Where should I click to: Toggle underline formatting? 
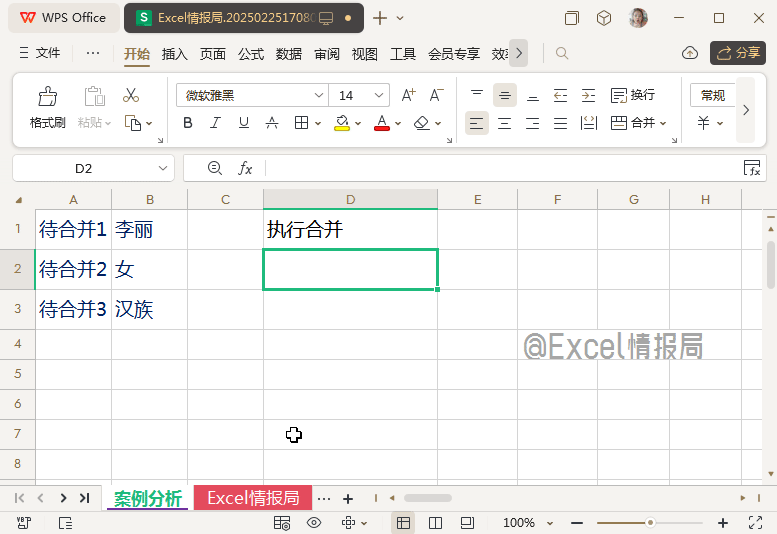point(244,123)
